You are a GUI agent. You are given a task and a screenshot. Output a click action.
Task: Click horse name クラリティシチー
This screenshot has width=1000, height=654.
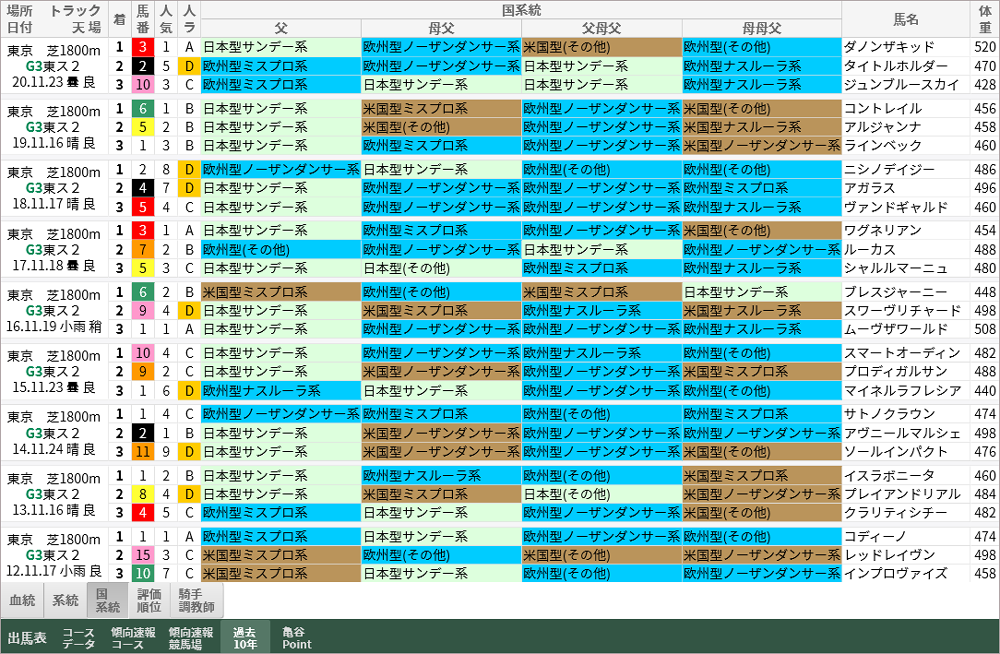click(895, 512)
